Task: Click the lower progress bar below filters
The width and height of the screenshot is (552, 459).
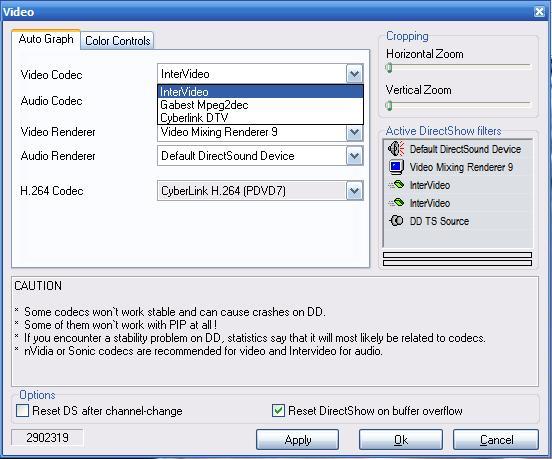Action: [x=457, y=263]
